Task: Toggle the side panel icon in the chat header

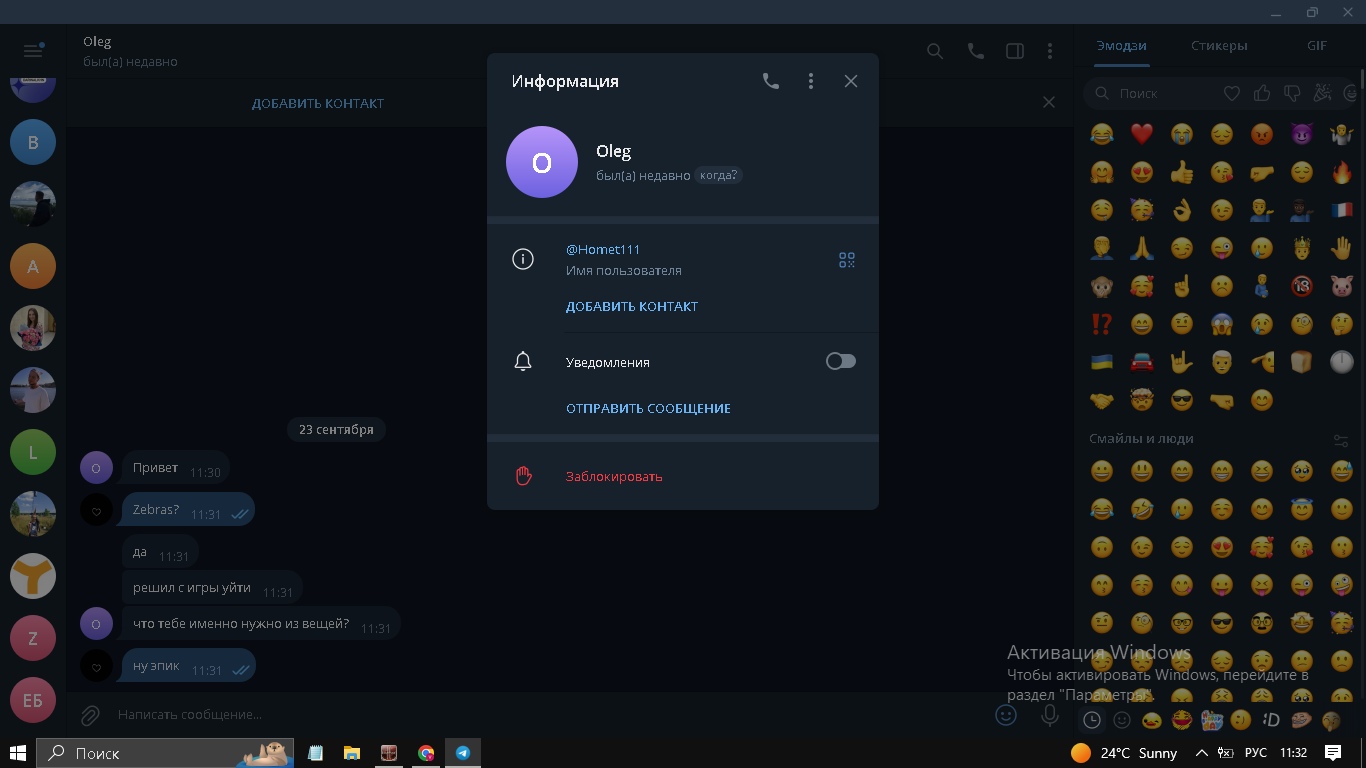Action: tap(1015, 51)
